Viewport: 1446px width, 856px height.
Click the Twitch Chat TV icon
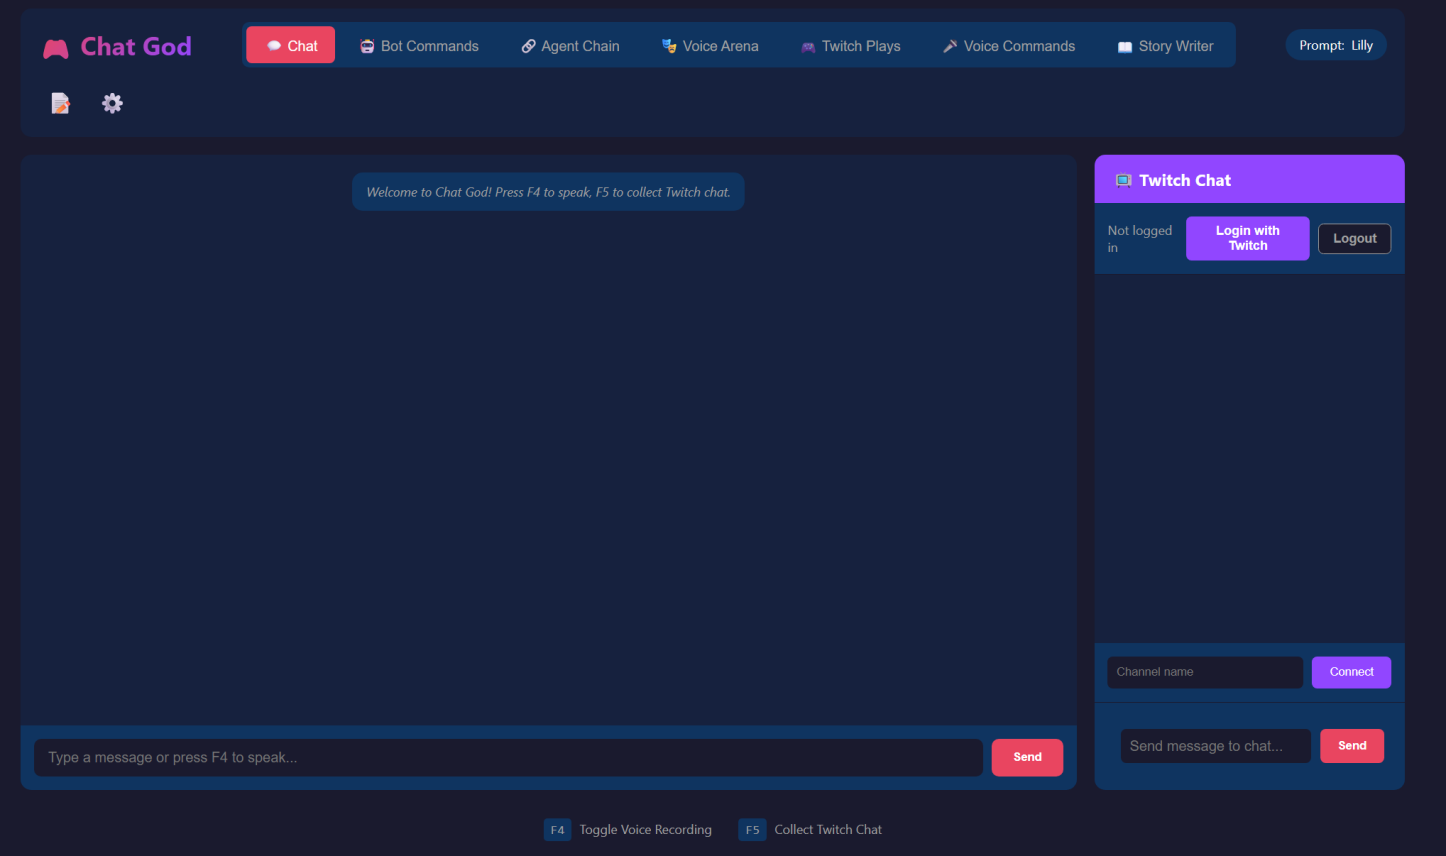click(1123, 180)
